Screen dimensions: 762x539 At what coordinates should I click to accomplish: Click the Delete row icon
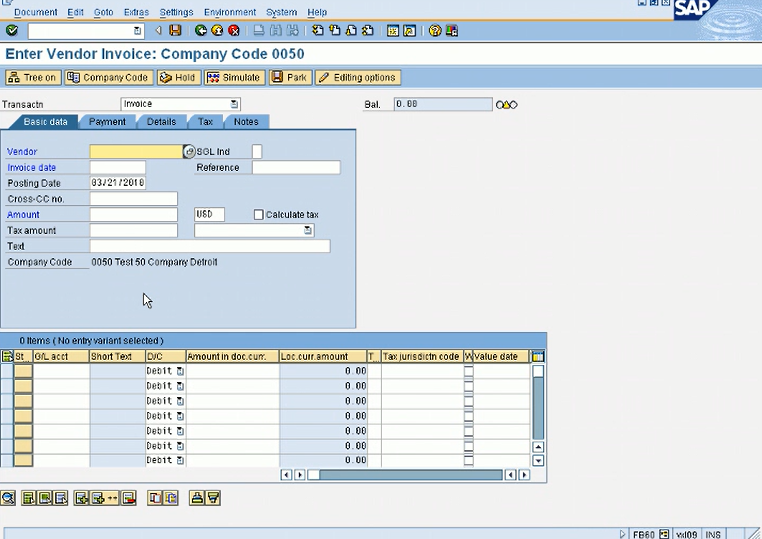tap(128, 498)
